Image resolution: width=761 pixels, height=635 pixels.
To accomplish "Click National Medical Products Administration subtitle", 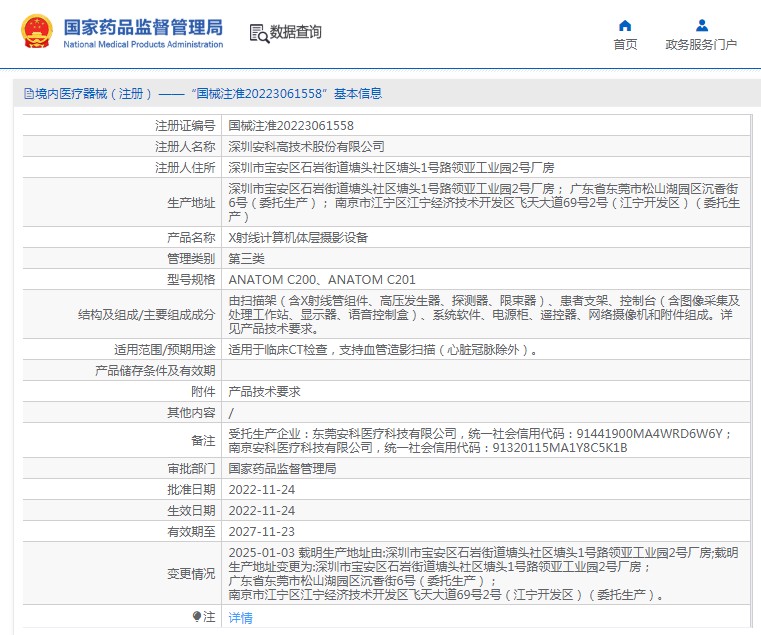I will click(143, 44).
